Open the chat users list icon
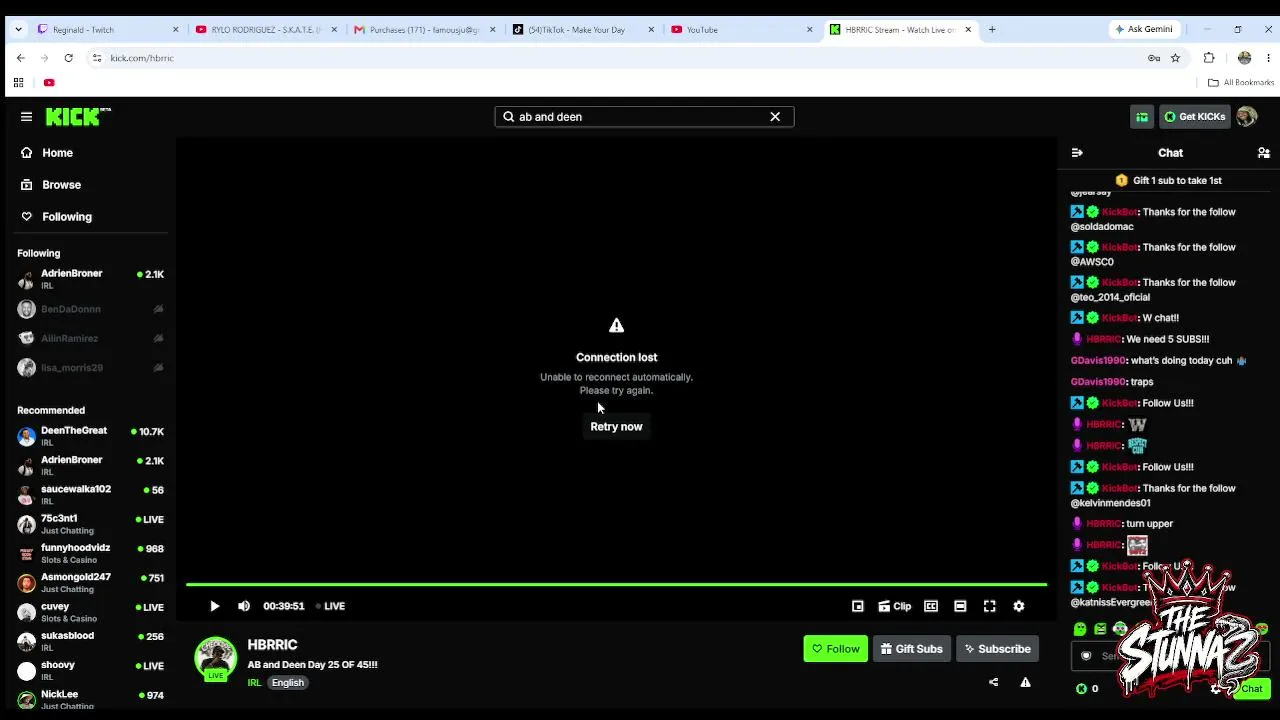1280x720 pixels. click(1264, 153)
